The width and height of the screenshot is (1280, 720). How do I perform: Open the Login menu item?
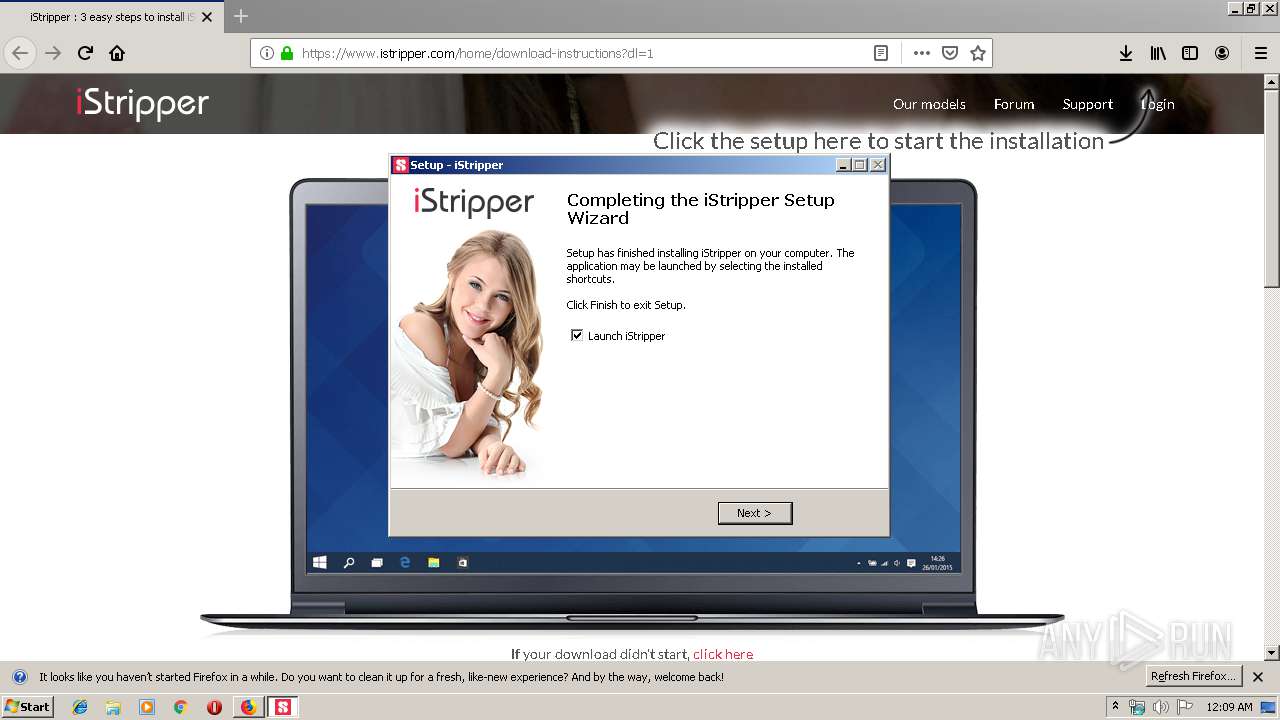[1158, 104]
